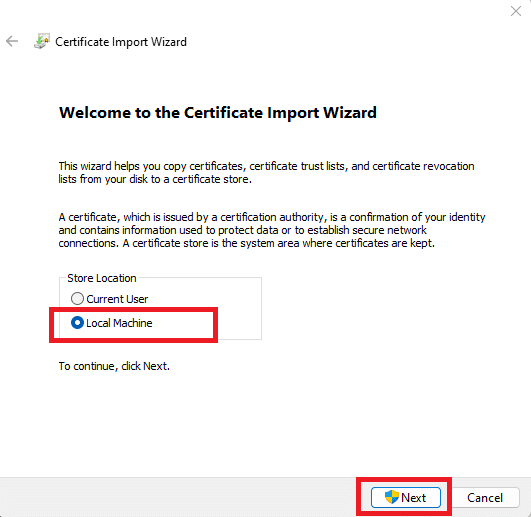Click the "A certificate, which is issued" line
This screenshot has height=517, width=531.
272,217
